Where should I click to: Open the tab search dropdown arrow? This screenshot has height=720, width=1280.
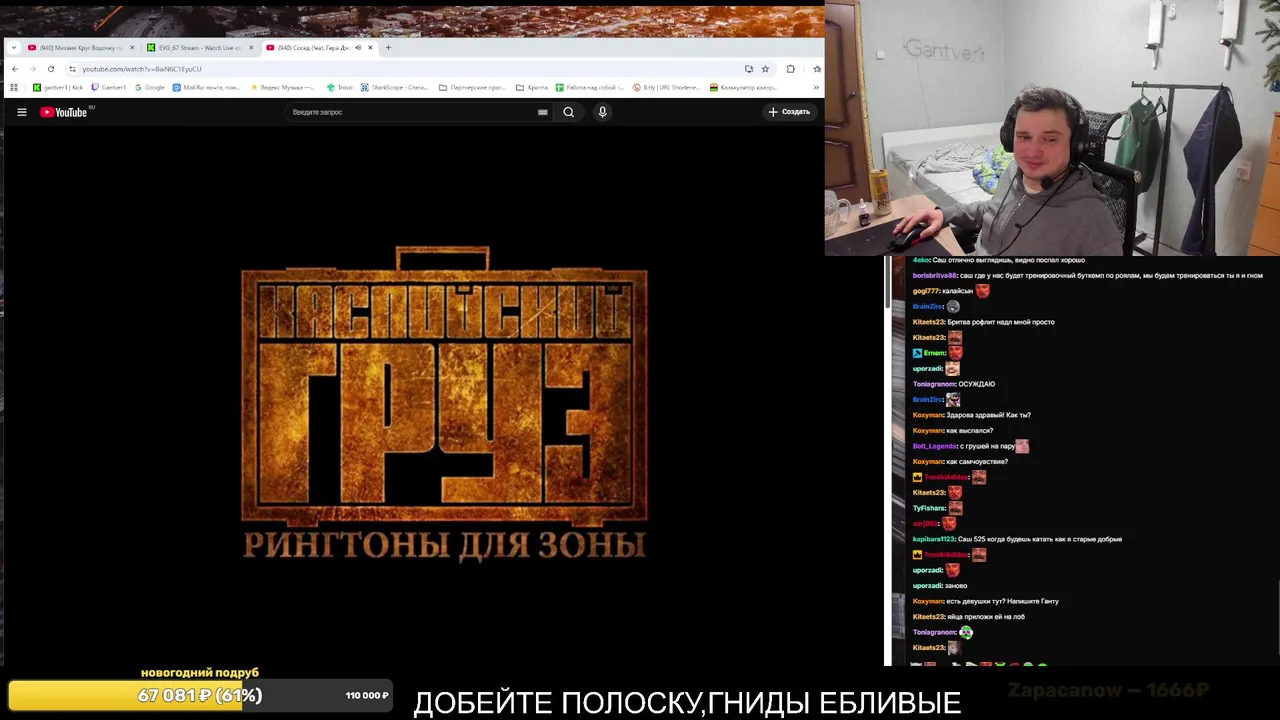coord(13,48)
